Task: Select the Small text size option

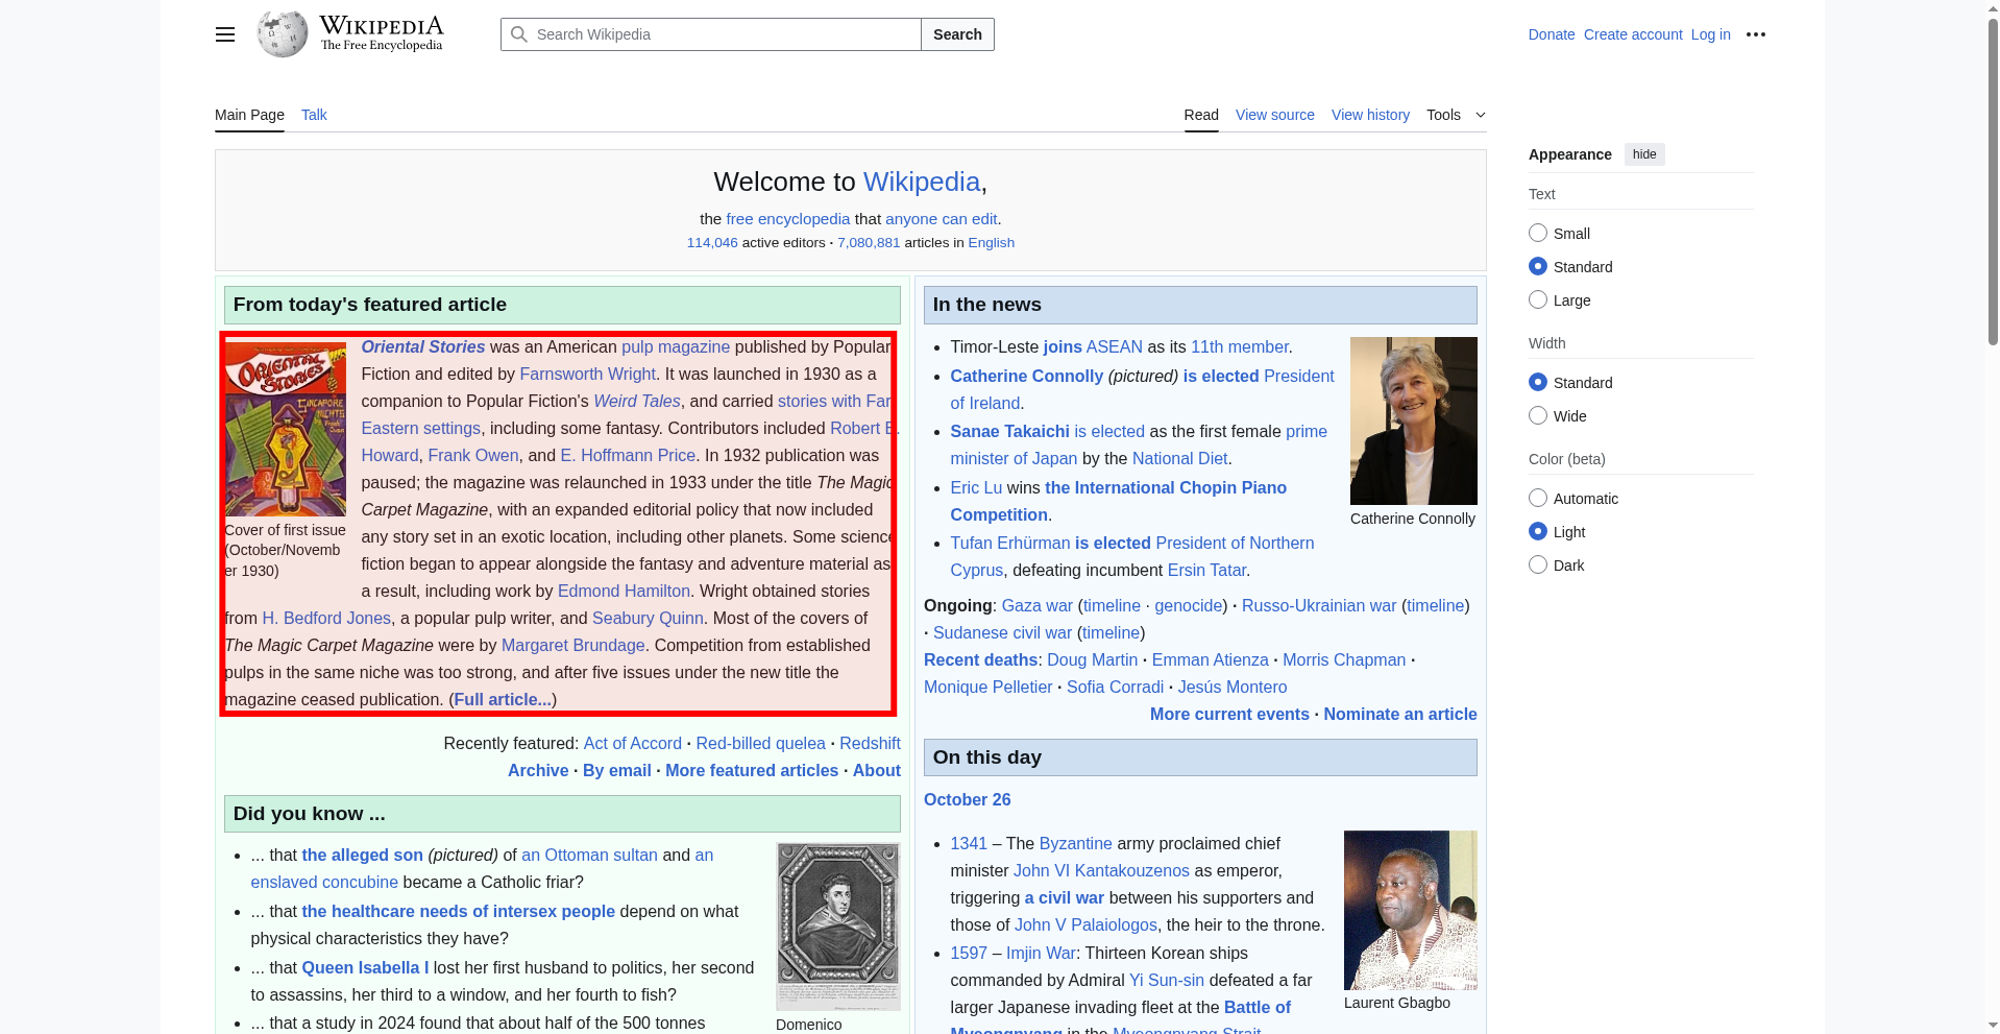Action: [1538, 233]
